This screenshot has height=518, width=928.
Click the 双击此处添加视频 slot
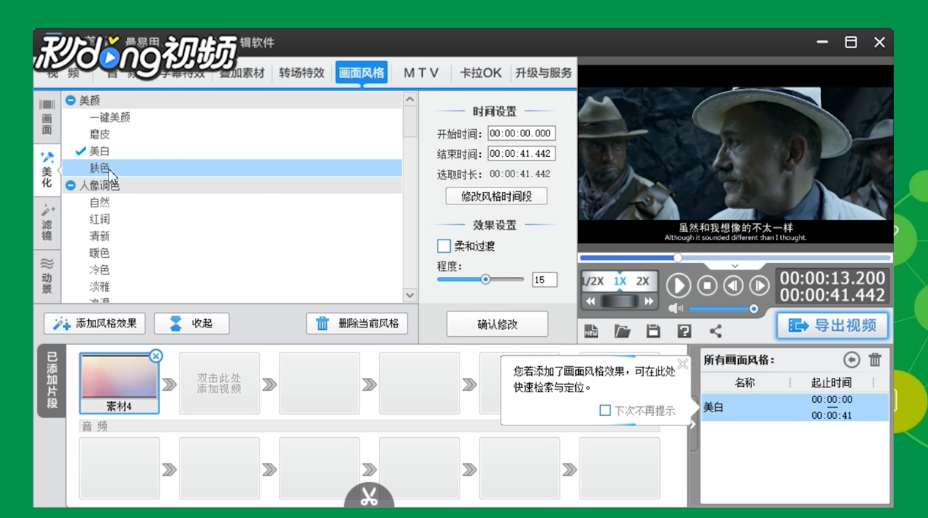point(219,383)
